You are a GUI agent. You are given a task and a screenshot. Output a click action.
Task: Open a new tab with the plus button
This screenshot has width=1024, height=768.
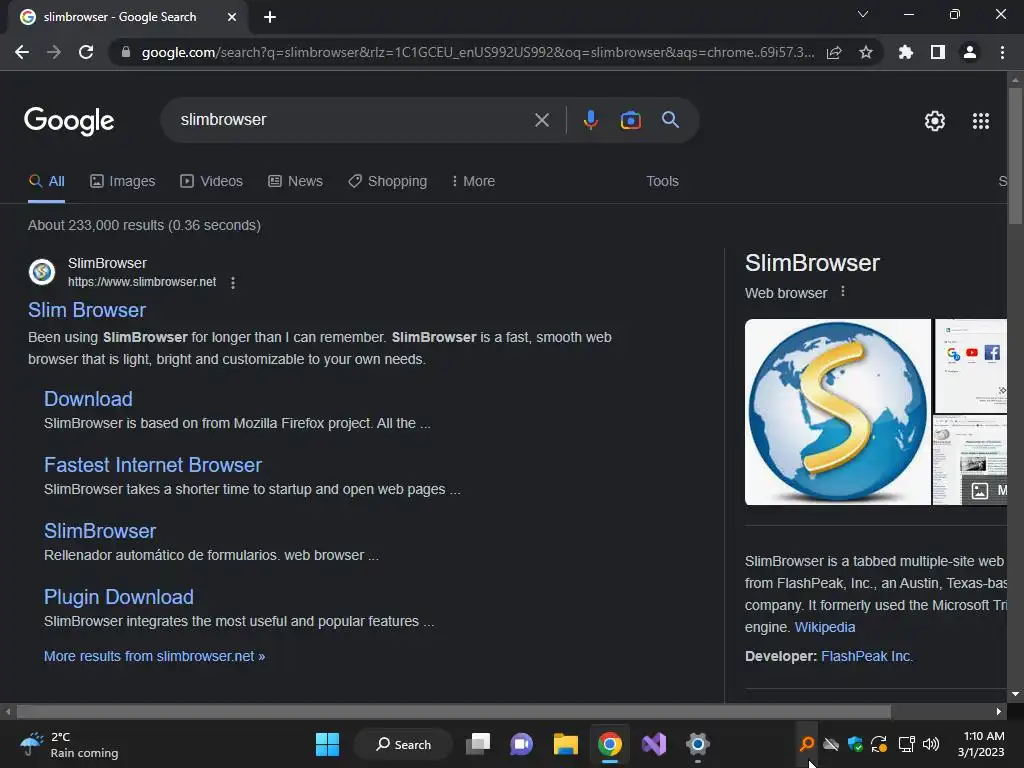pos(270,17)
